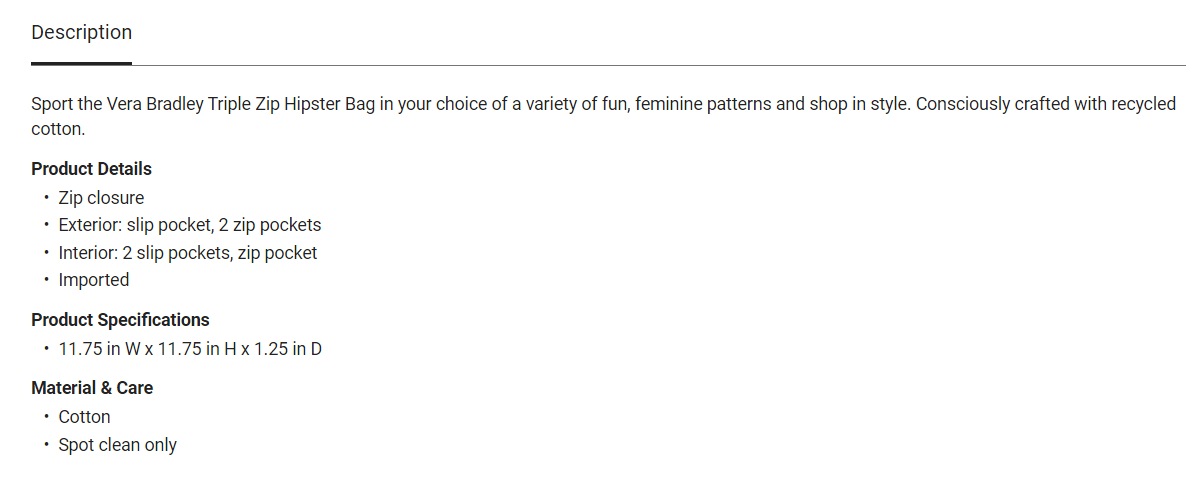Click the "Spot clean only" care instruction
Viewport: 1194px width, 491px height.
click(x=117, y=445)
